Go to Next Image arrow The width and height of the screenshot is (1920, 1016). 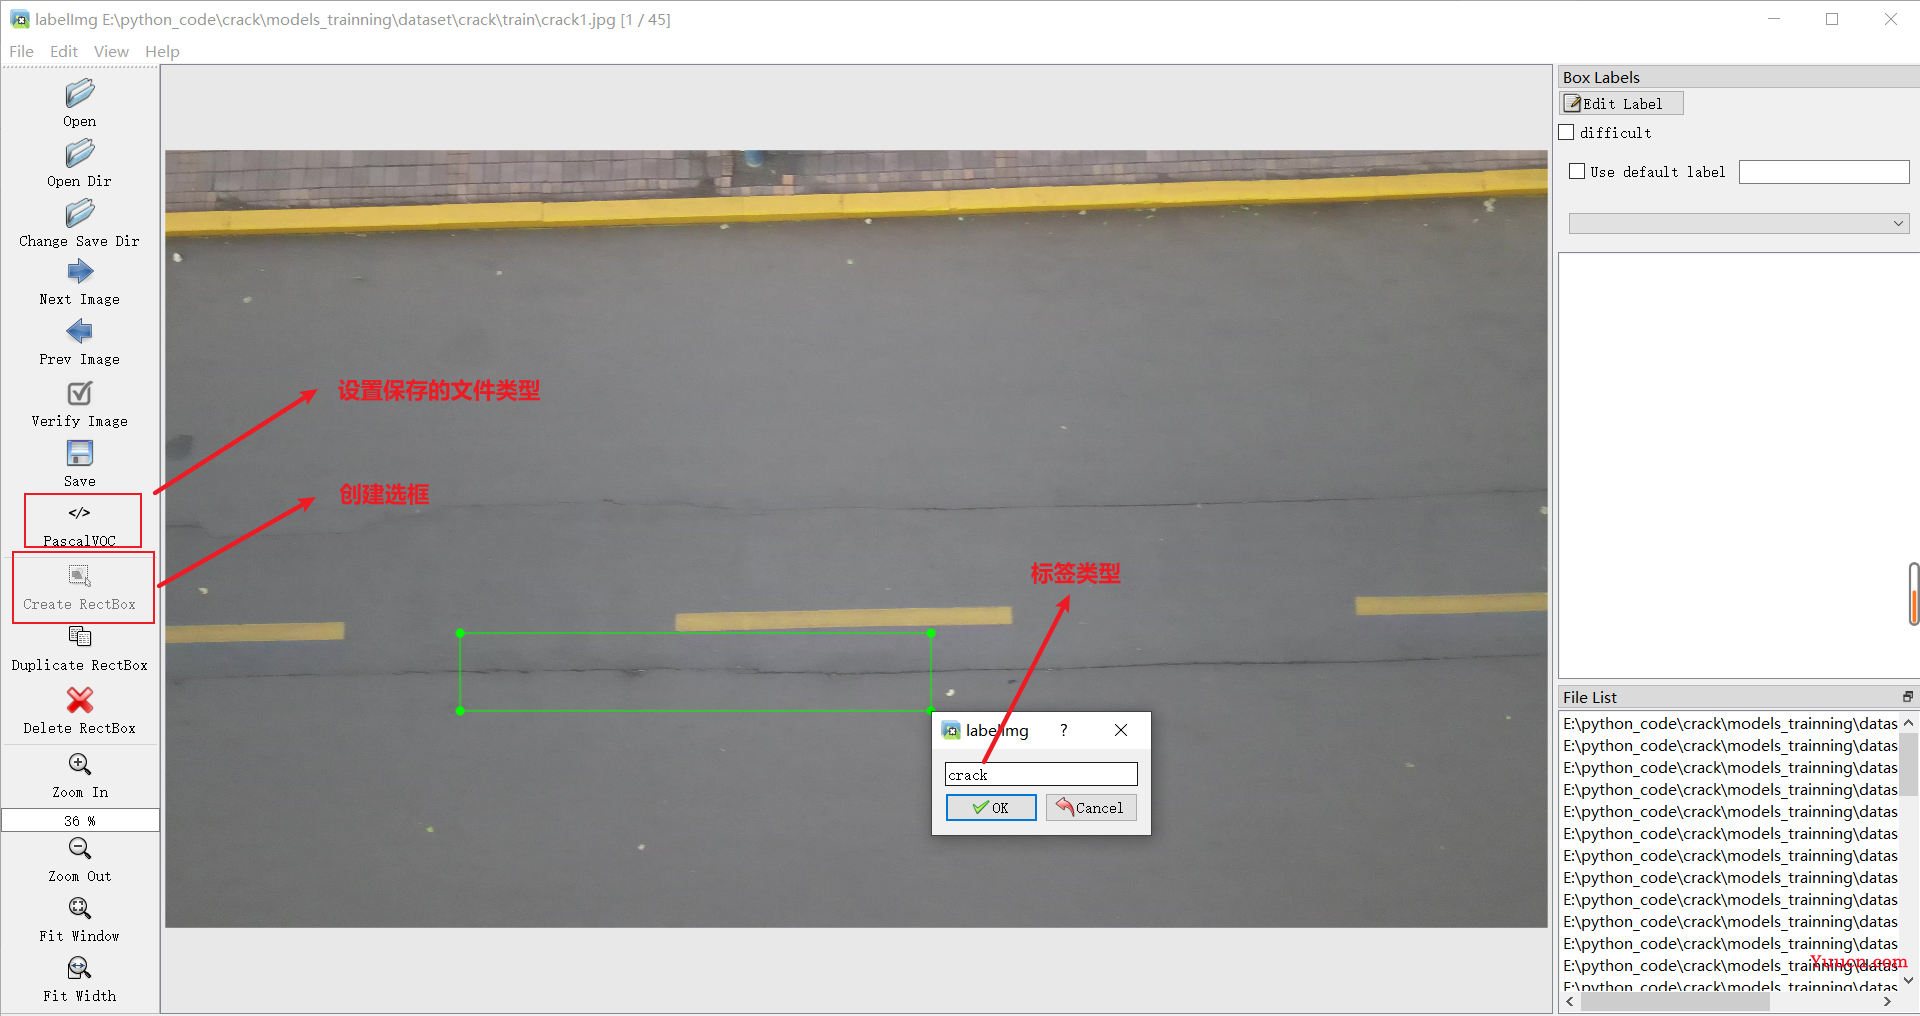tap(80, 271)
